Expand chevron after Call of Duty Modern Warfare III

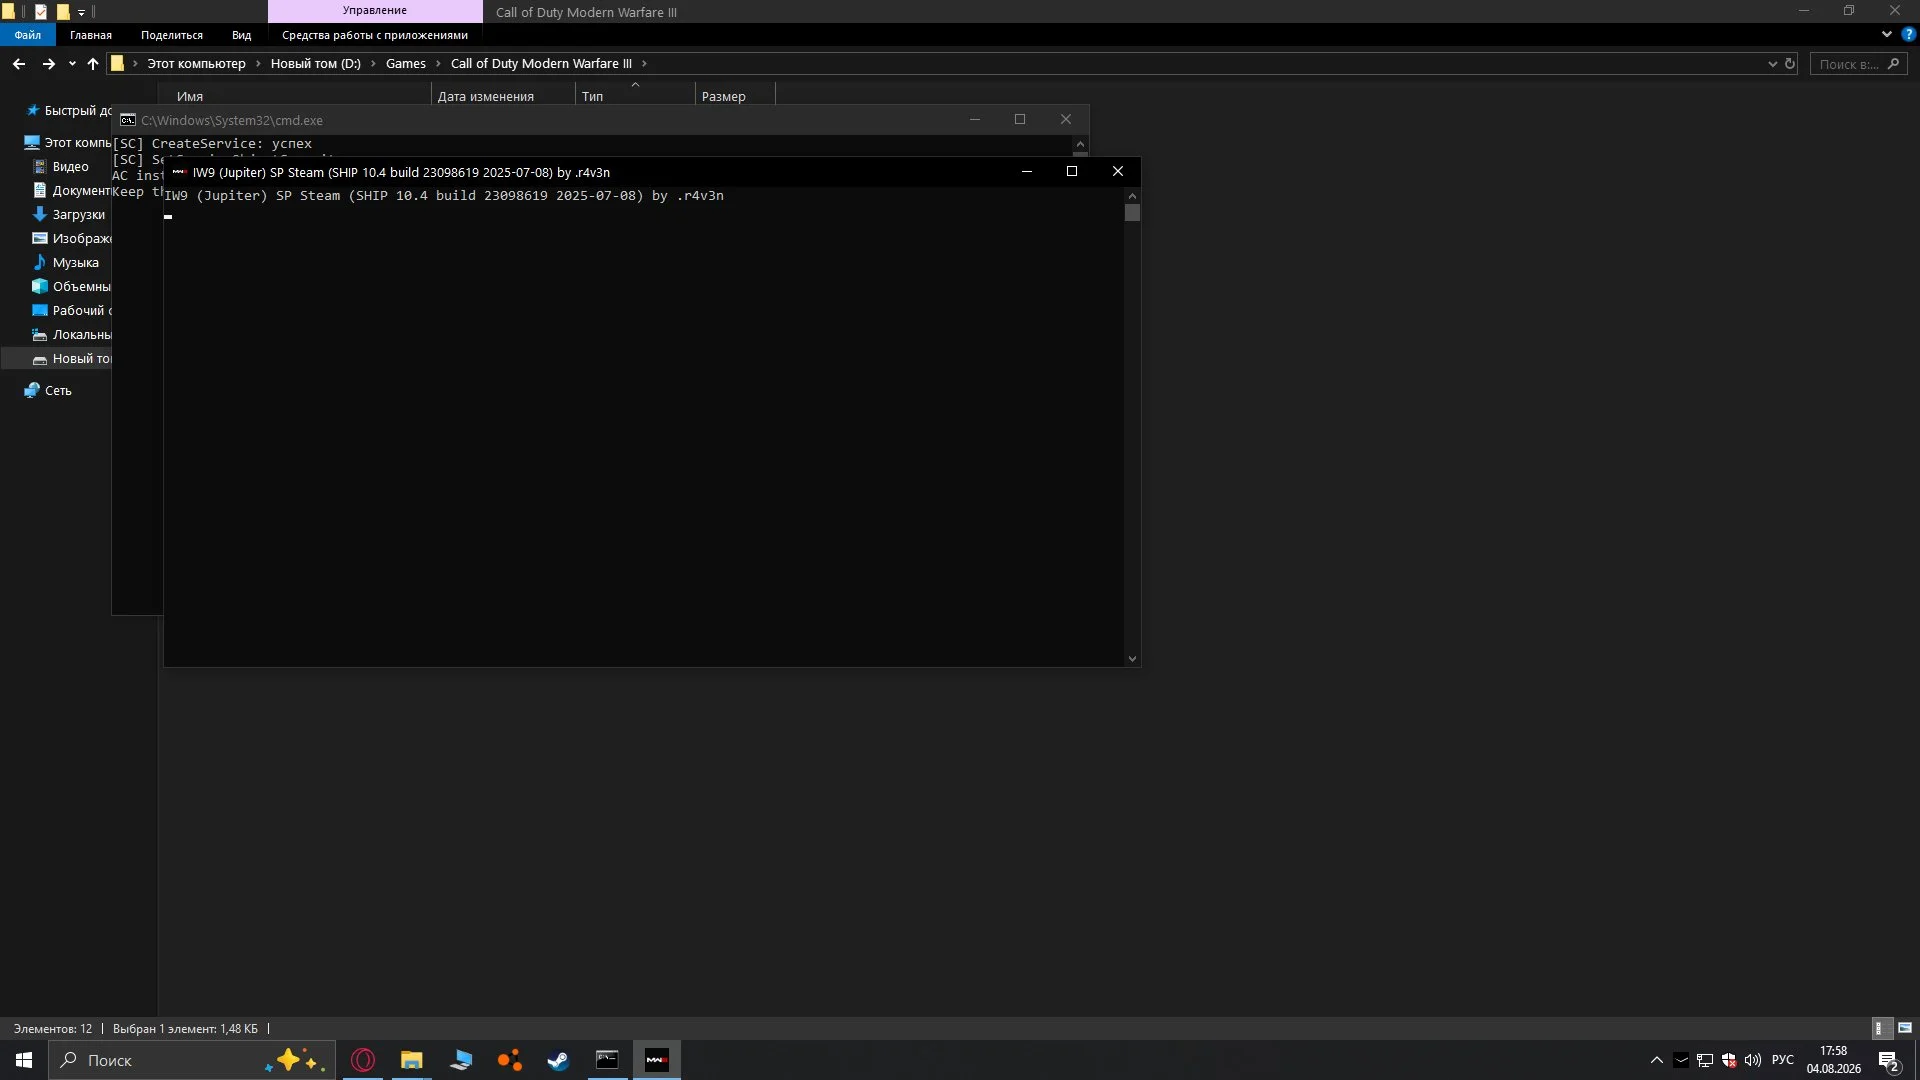point(644,63)
